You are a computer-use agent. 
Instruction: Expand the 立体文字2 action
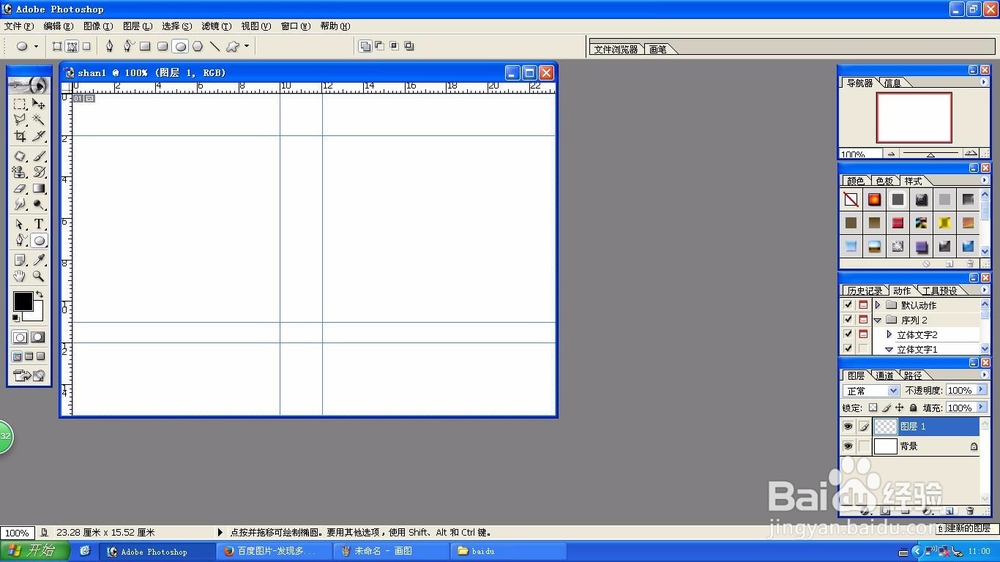889,334
